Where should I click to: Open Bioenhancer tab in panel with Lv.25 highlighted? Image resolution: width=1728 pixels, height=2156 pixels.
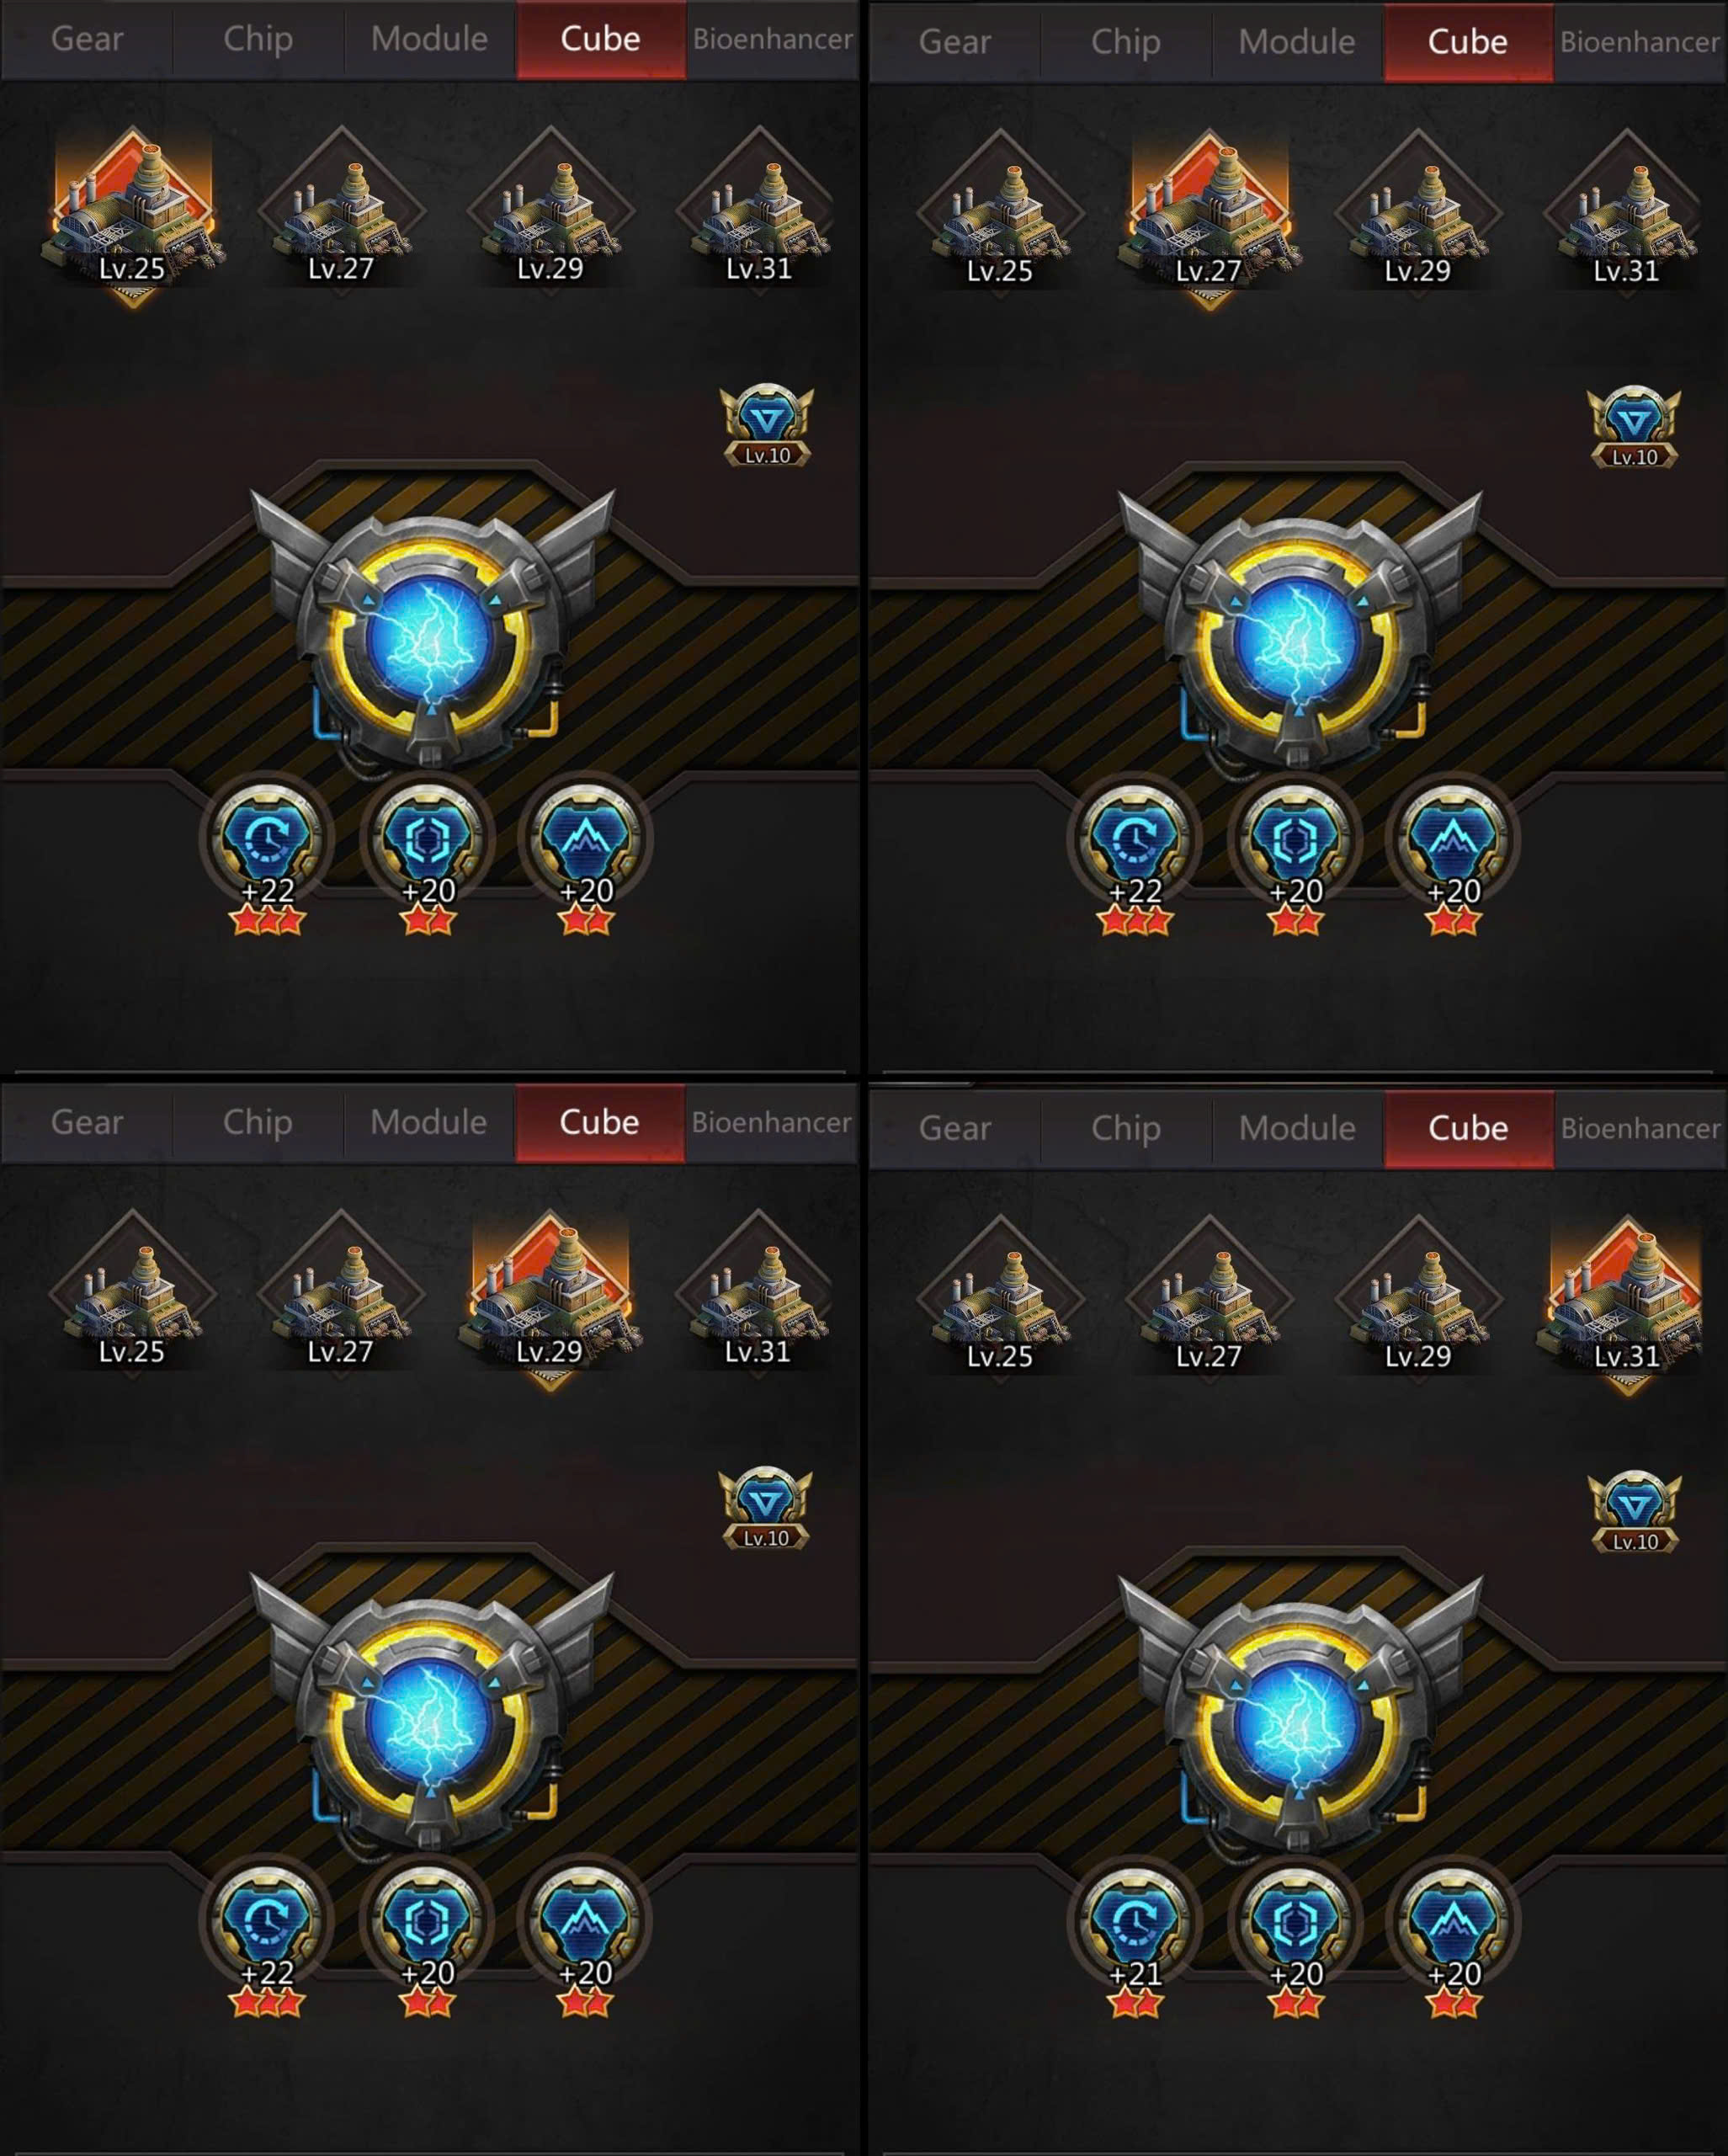coord(773,39)
